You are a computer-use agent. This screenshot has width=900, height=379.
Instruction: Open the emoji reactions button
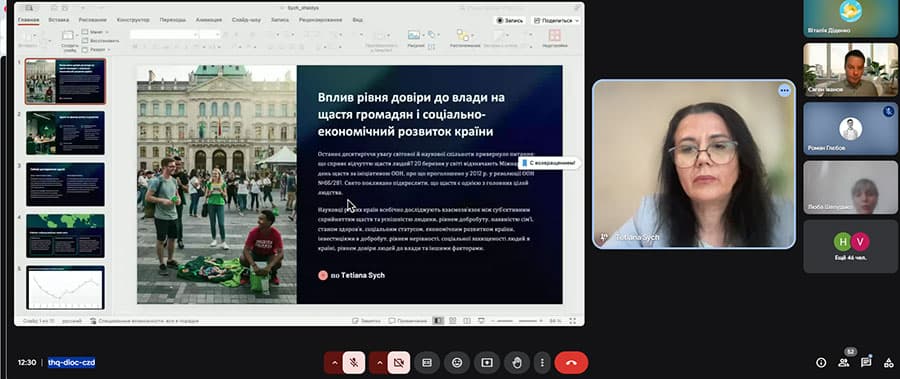pyautogui.click(x=457, y=363)
